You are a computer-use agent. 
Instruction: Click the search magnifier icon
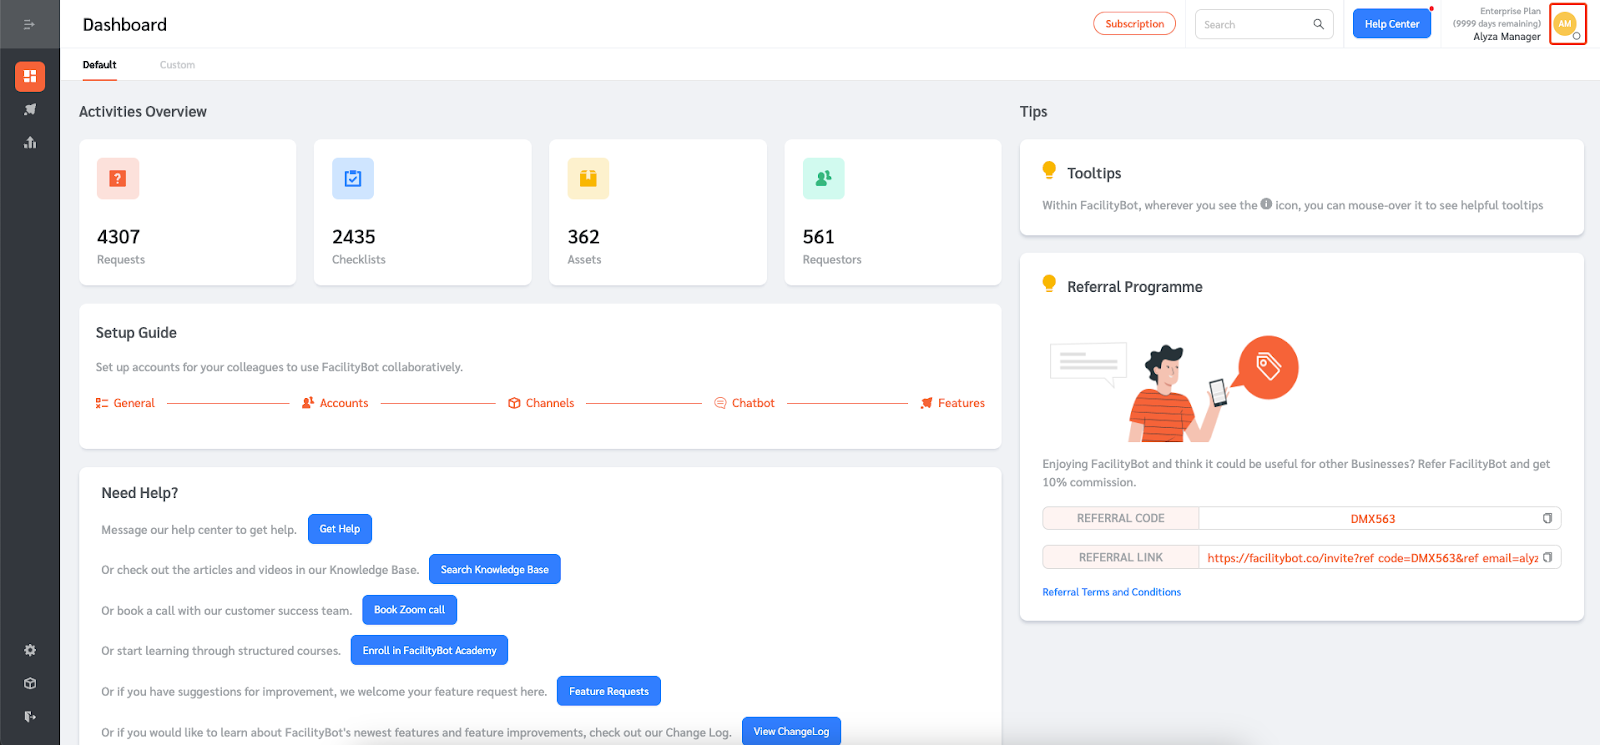(1318, 24)
